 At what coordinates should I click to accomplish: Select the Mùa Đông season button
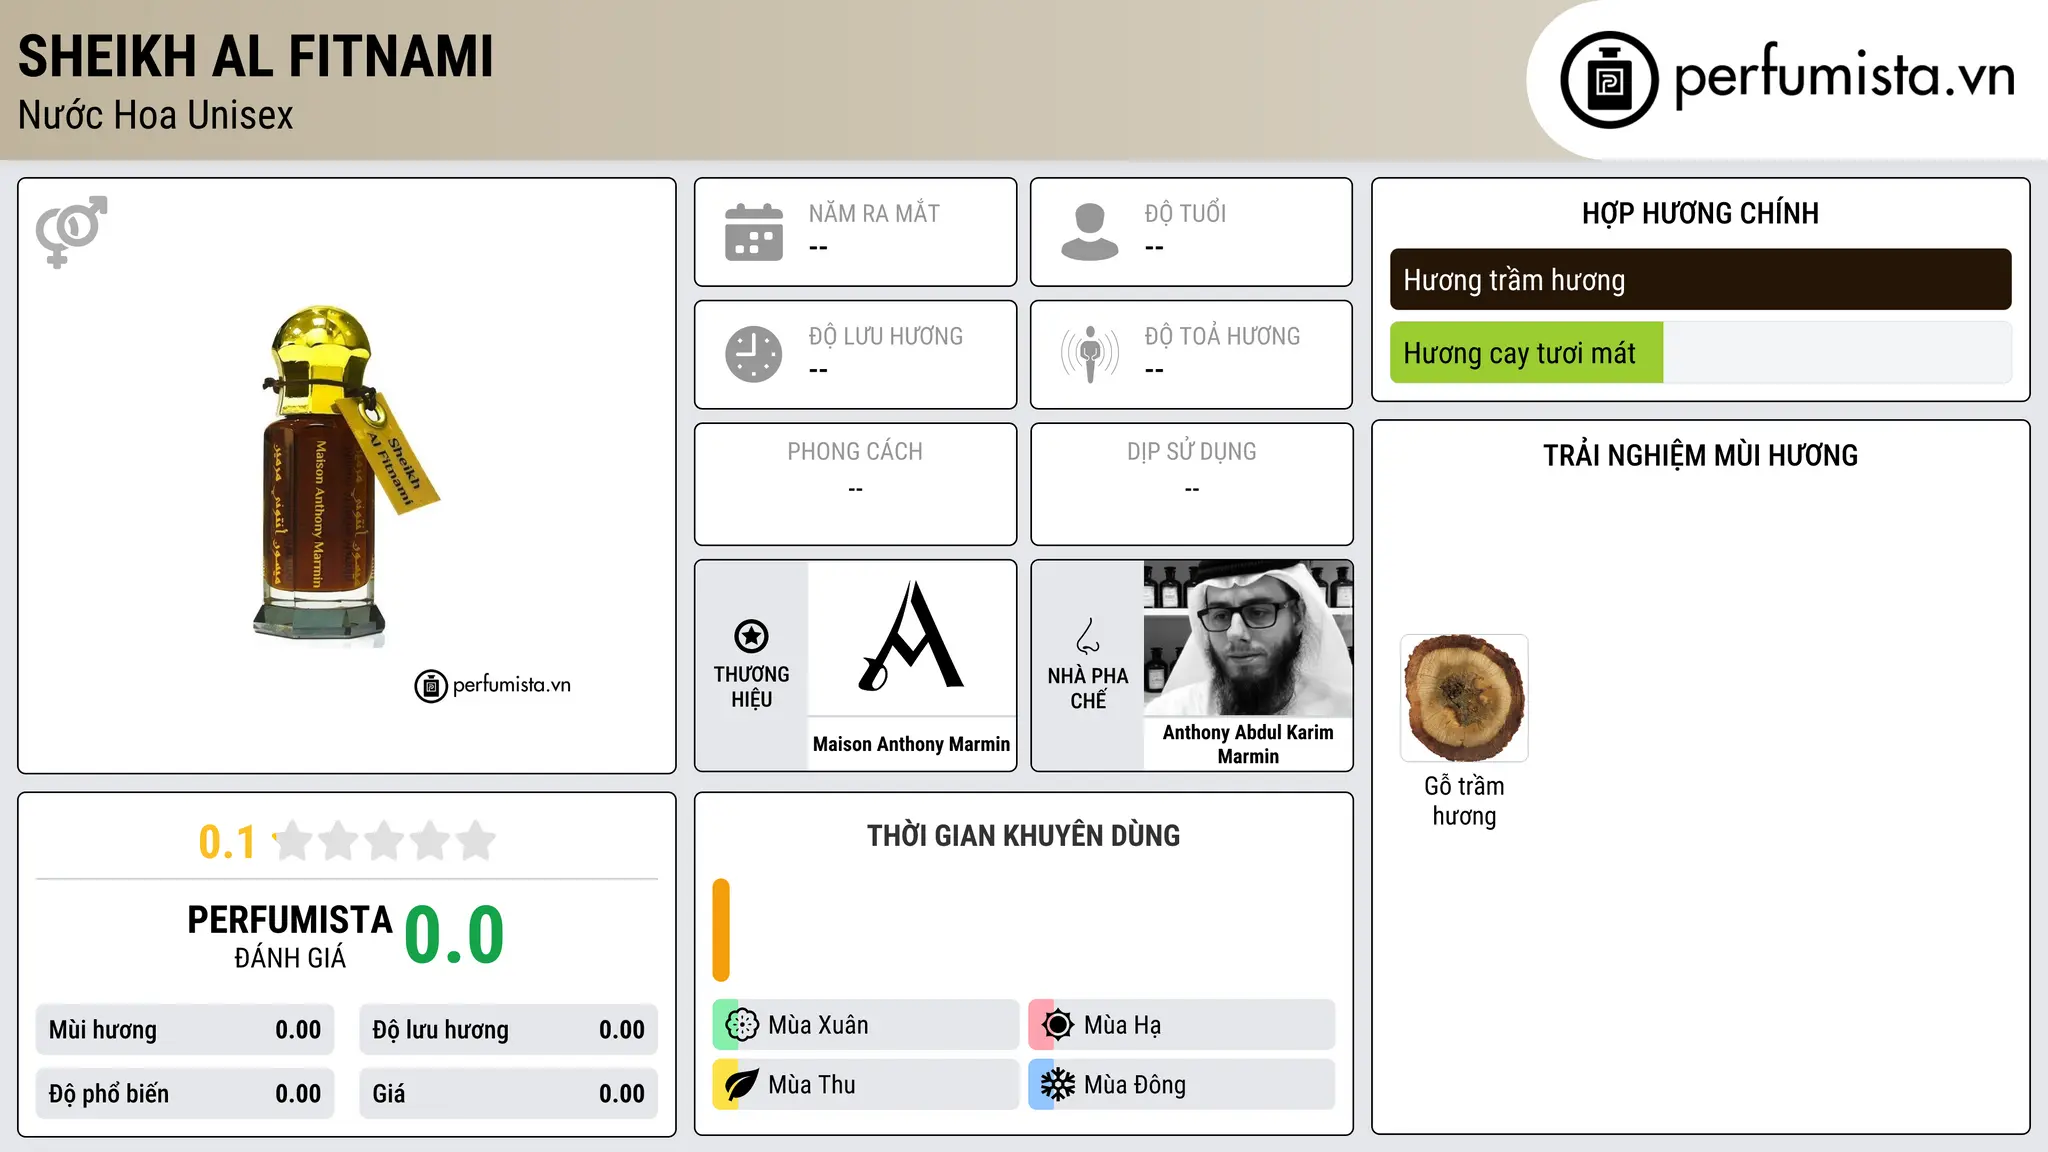click(1182, 1085)
